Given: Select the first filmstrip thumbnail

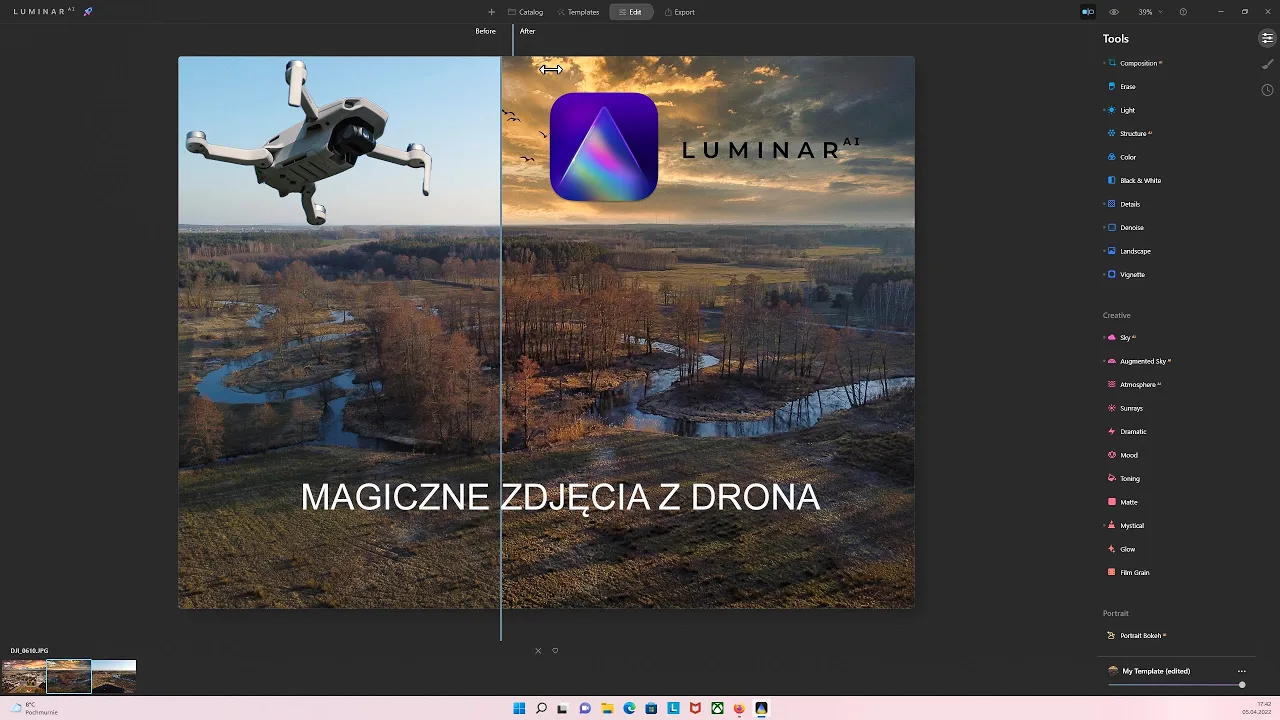Looking at the screenshot, I should [24, 676].
